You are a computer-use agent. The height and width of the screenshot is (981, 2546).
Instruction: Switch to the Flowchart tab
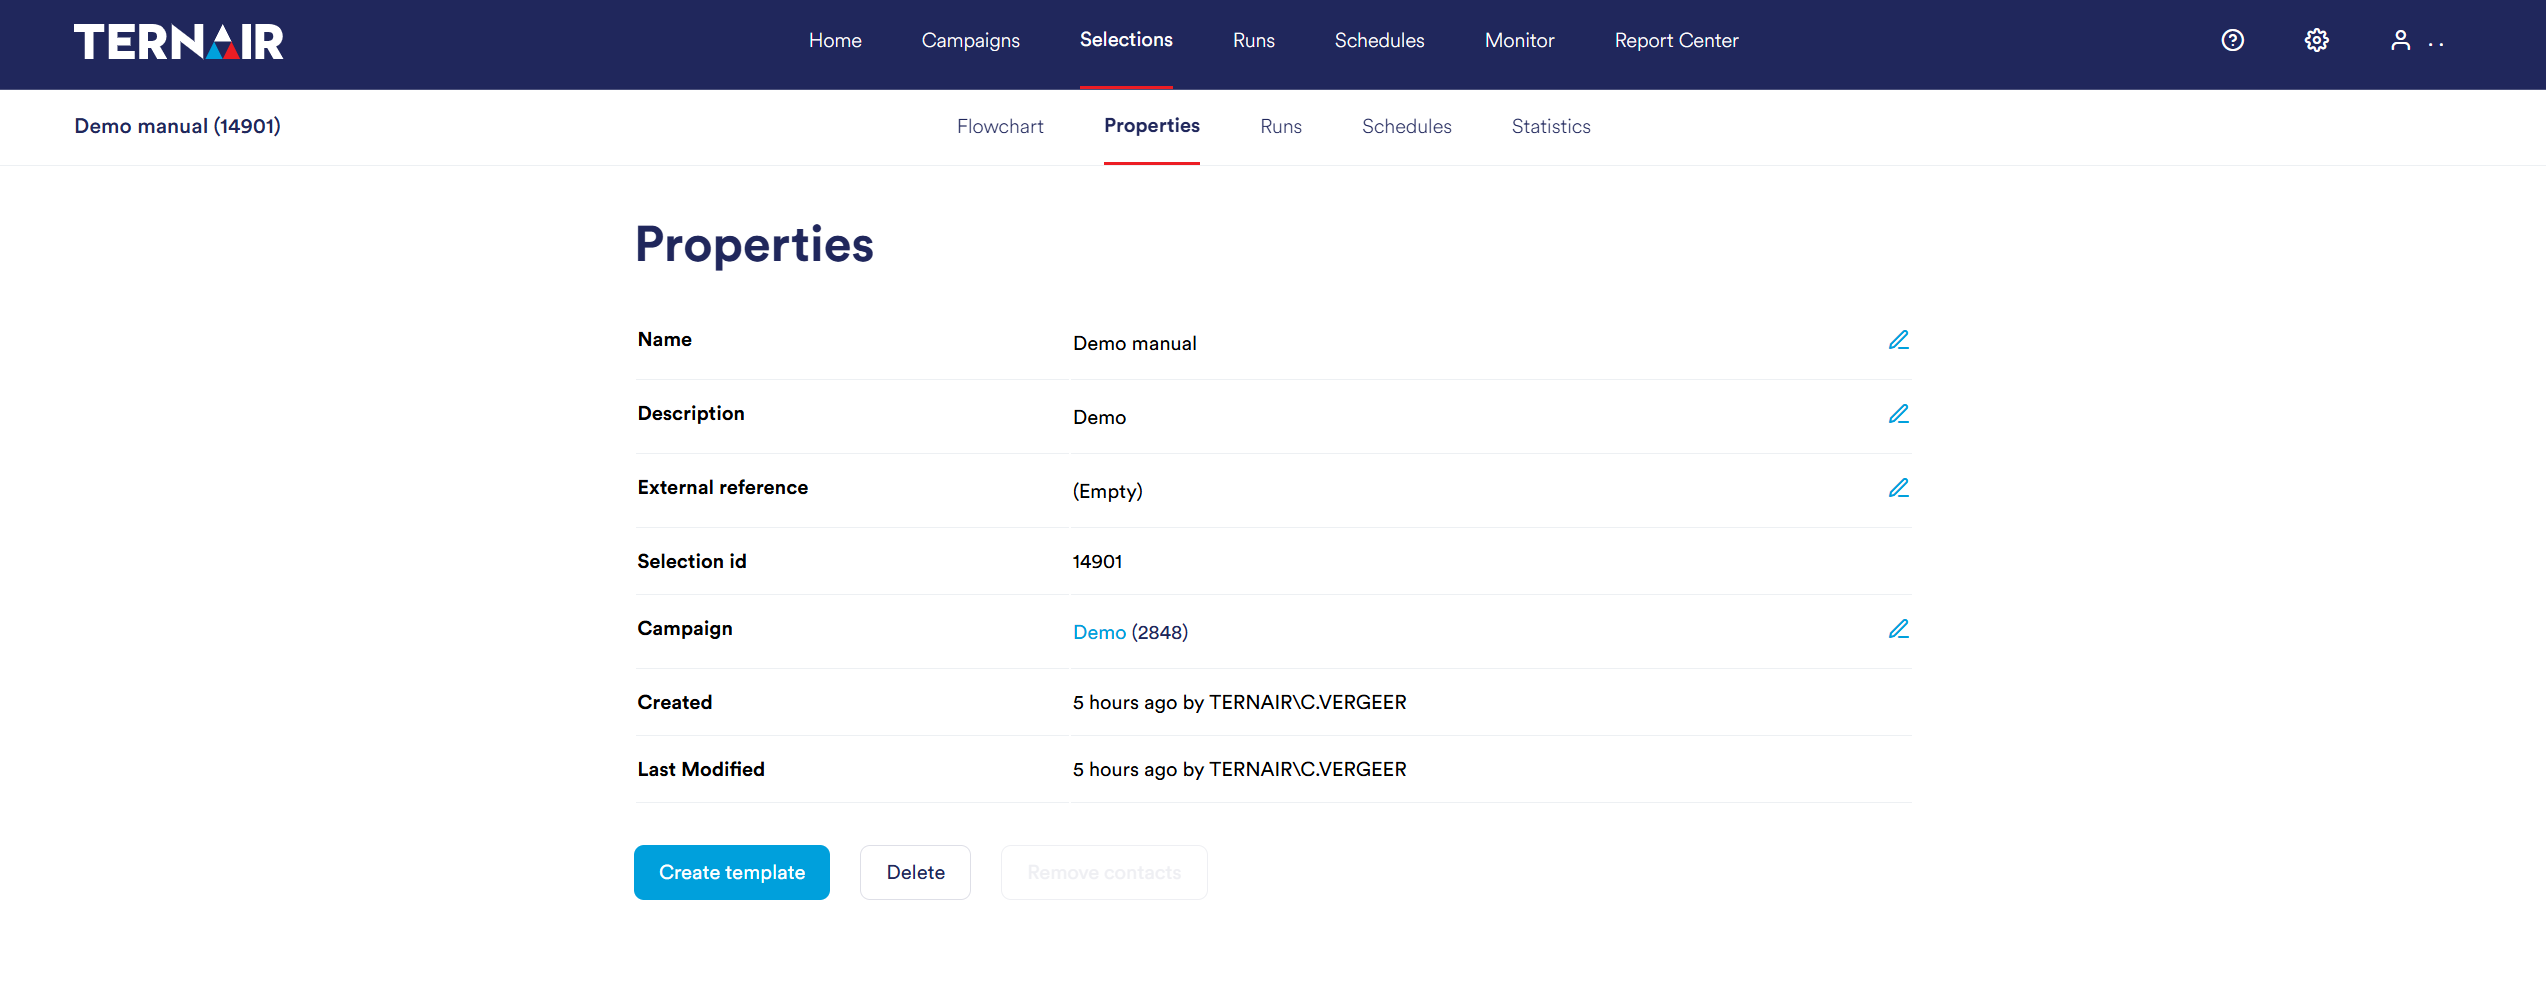[x=1000, y=127]
